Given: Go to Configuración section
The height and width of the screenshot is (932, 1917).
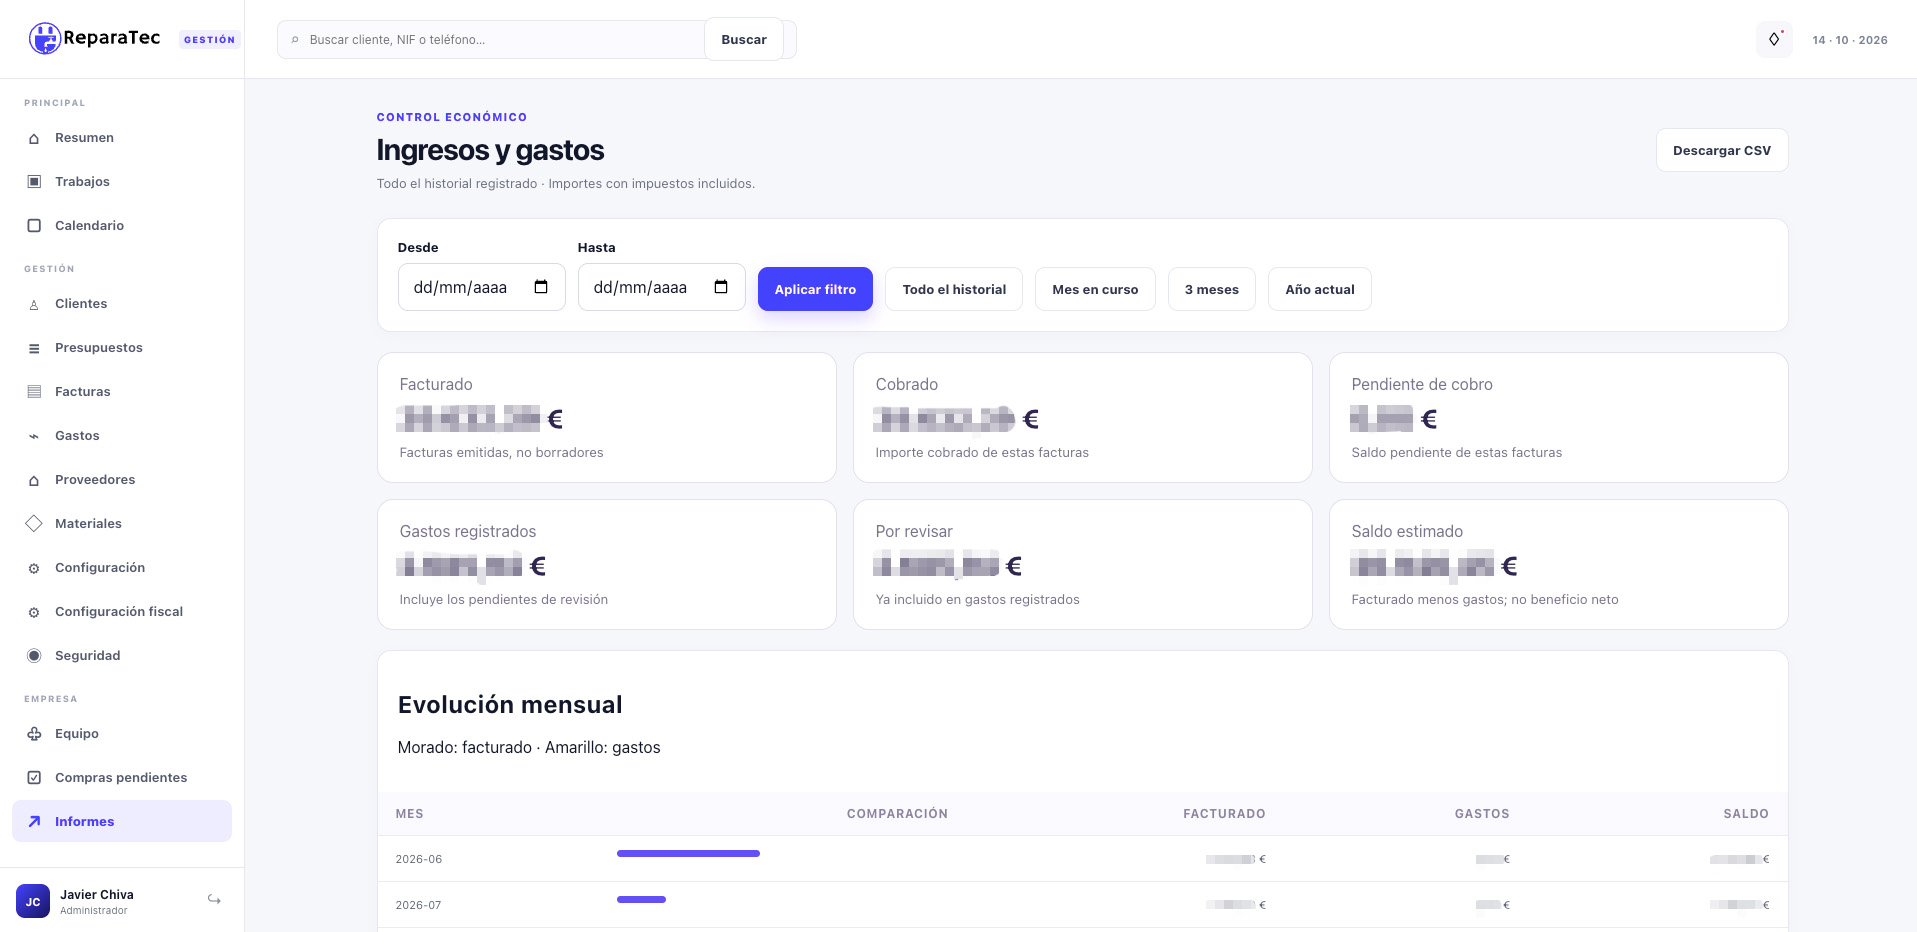Looking at the screenshot, I should [x=122, y=568].
